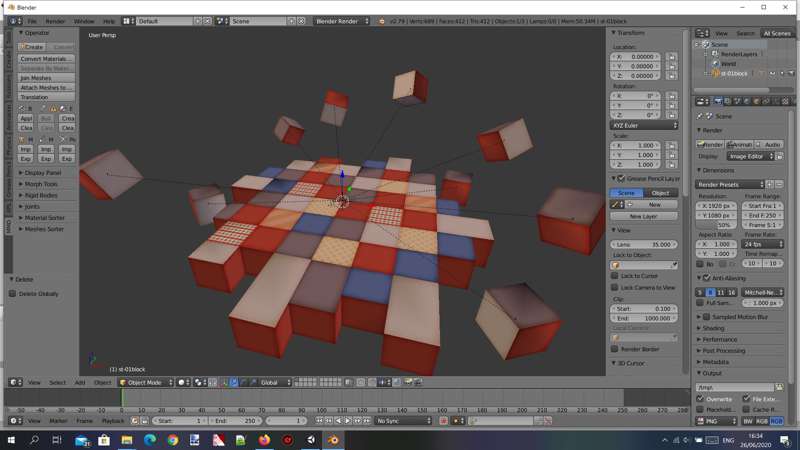This screenshot has height=450, width=800.
Task: Click the OpenGL render image camera icon
Action: point(408,382)
